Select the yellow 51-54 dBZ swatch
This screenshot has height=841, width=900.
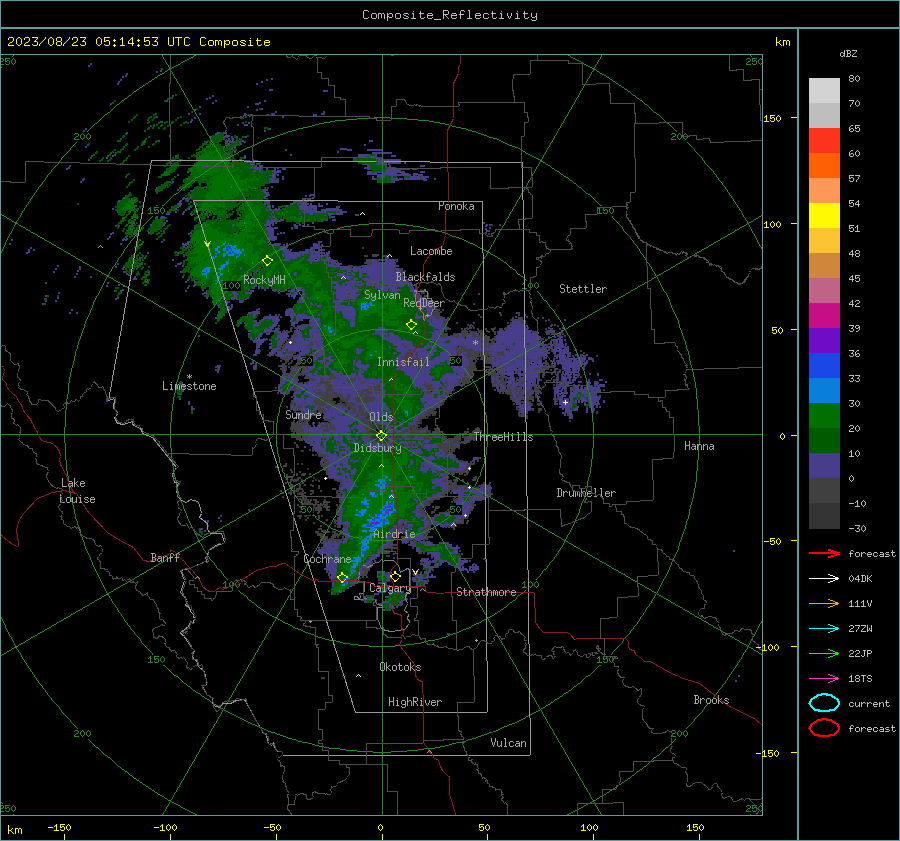pyautogui.click(x=824, y=216)
